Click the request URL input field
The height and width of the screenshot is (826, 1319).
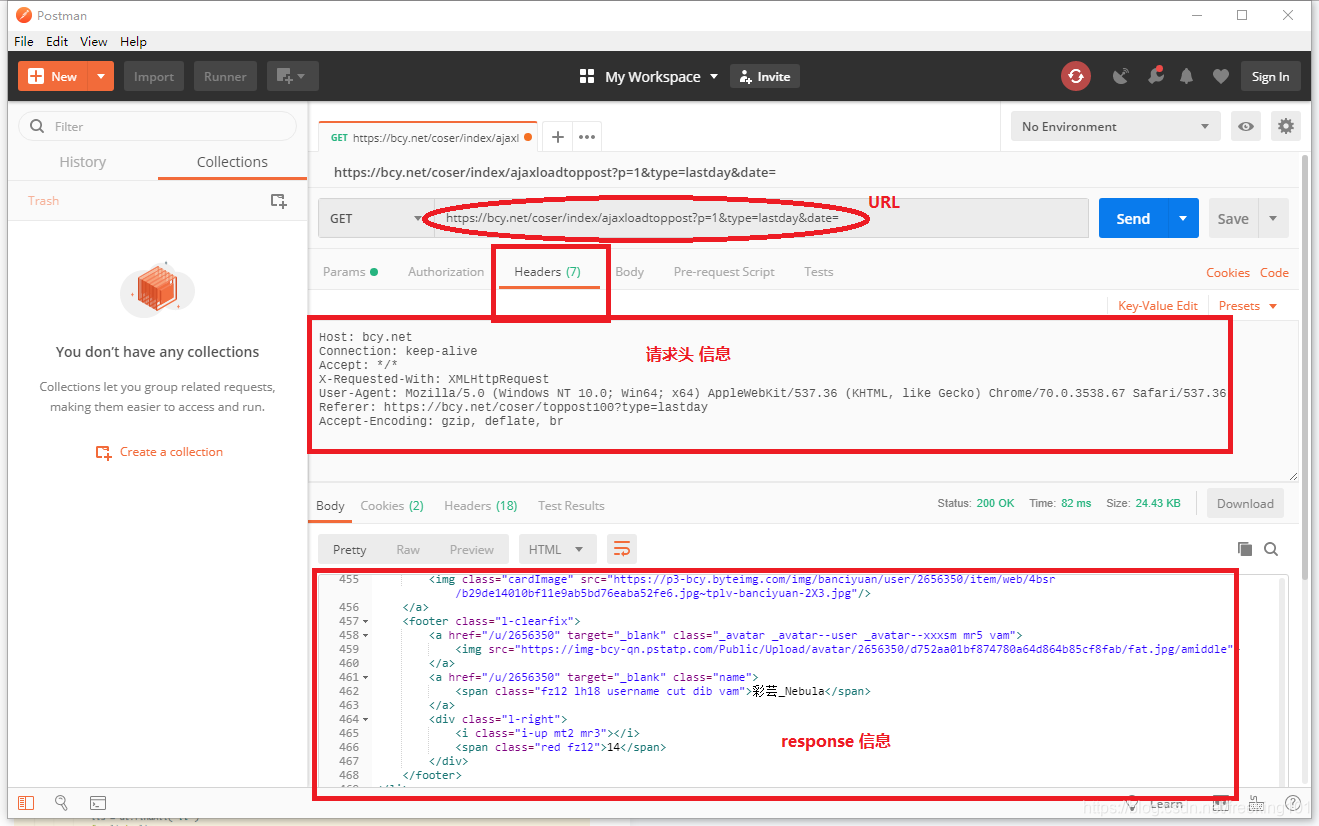pos(760,218)
